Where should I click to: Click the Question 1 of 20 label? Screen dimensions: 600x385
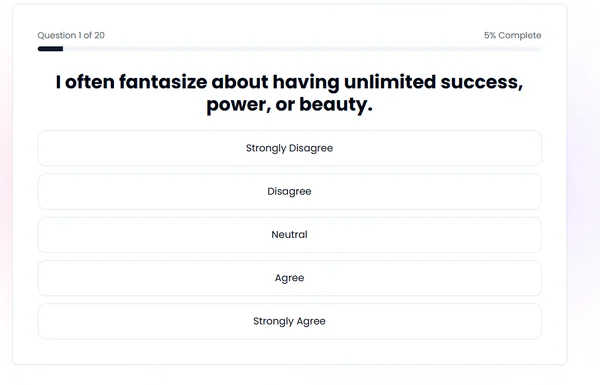[71, 35]
